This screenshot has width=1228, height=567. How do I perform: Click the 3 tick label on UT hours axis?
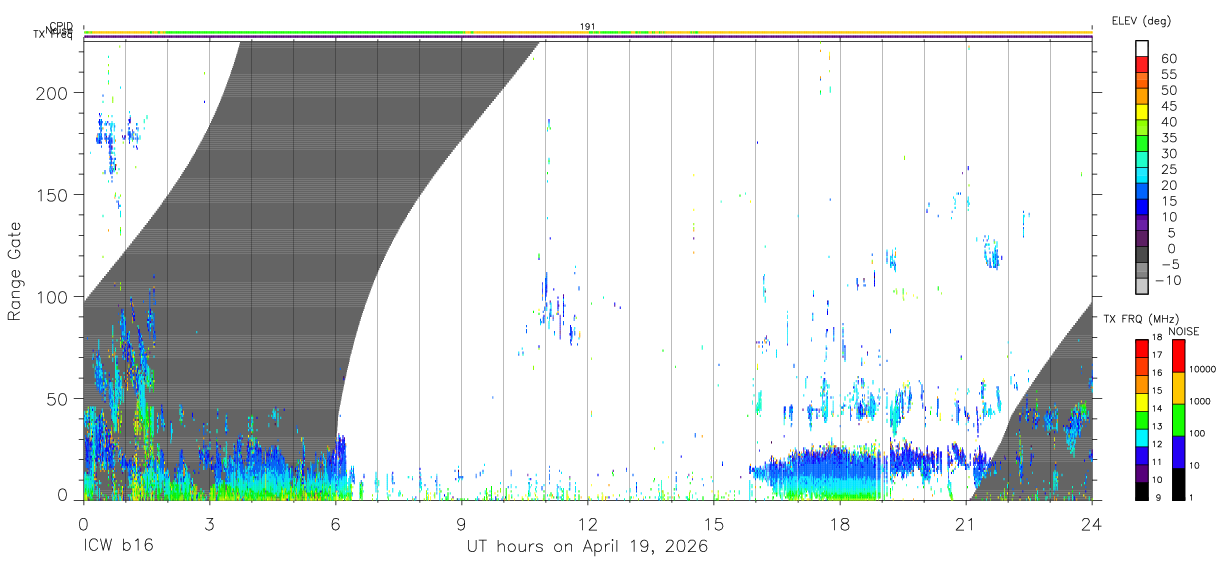pyautogui.click(x=209, y=522)
